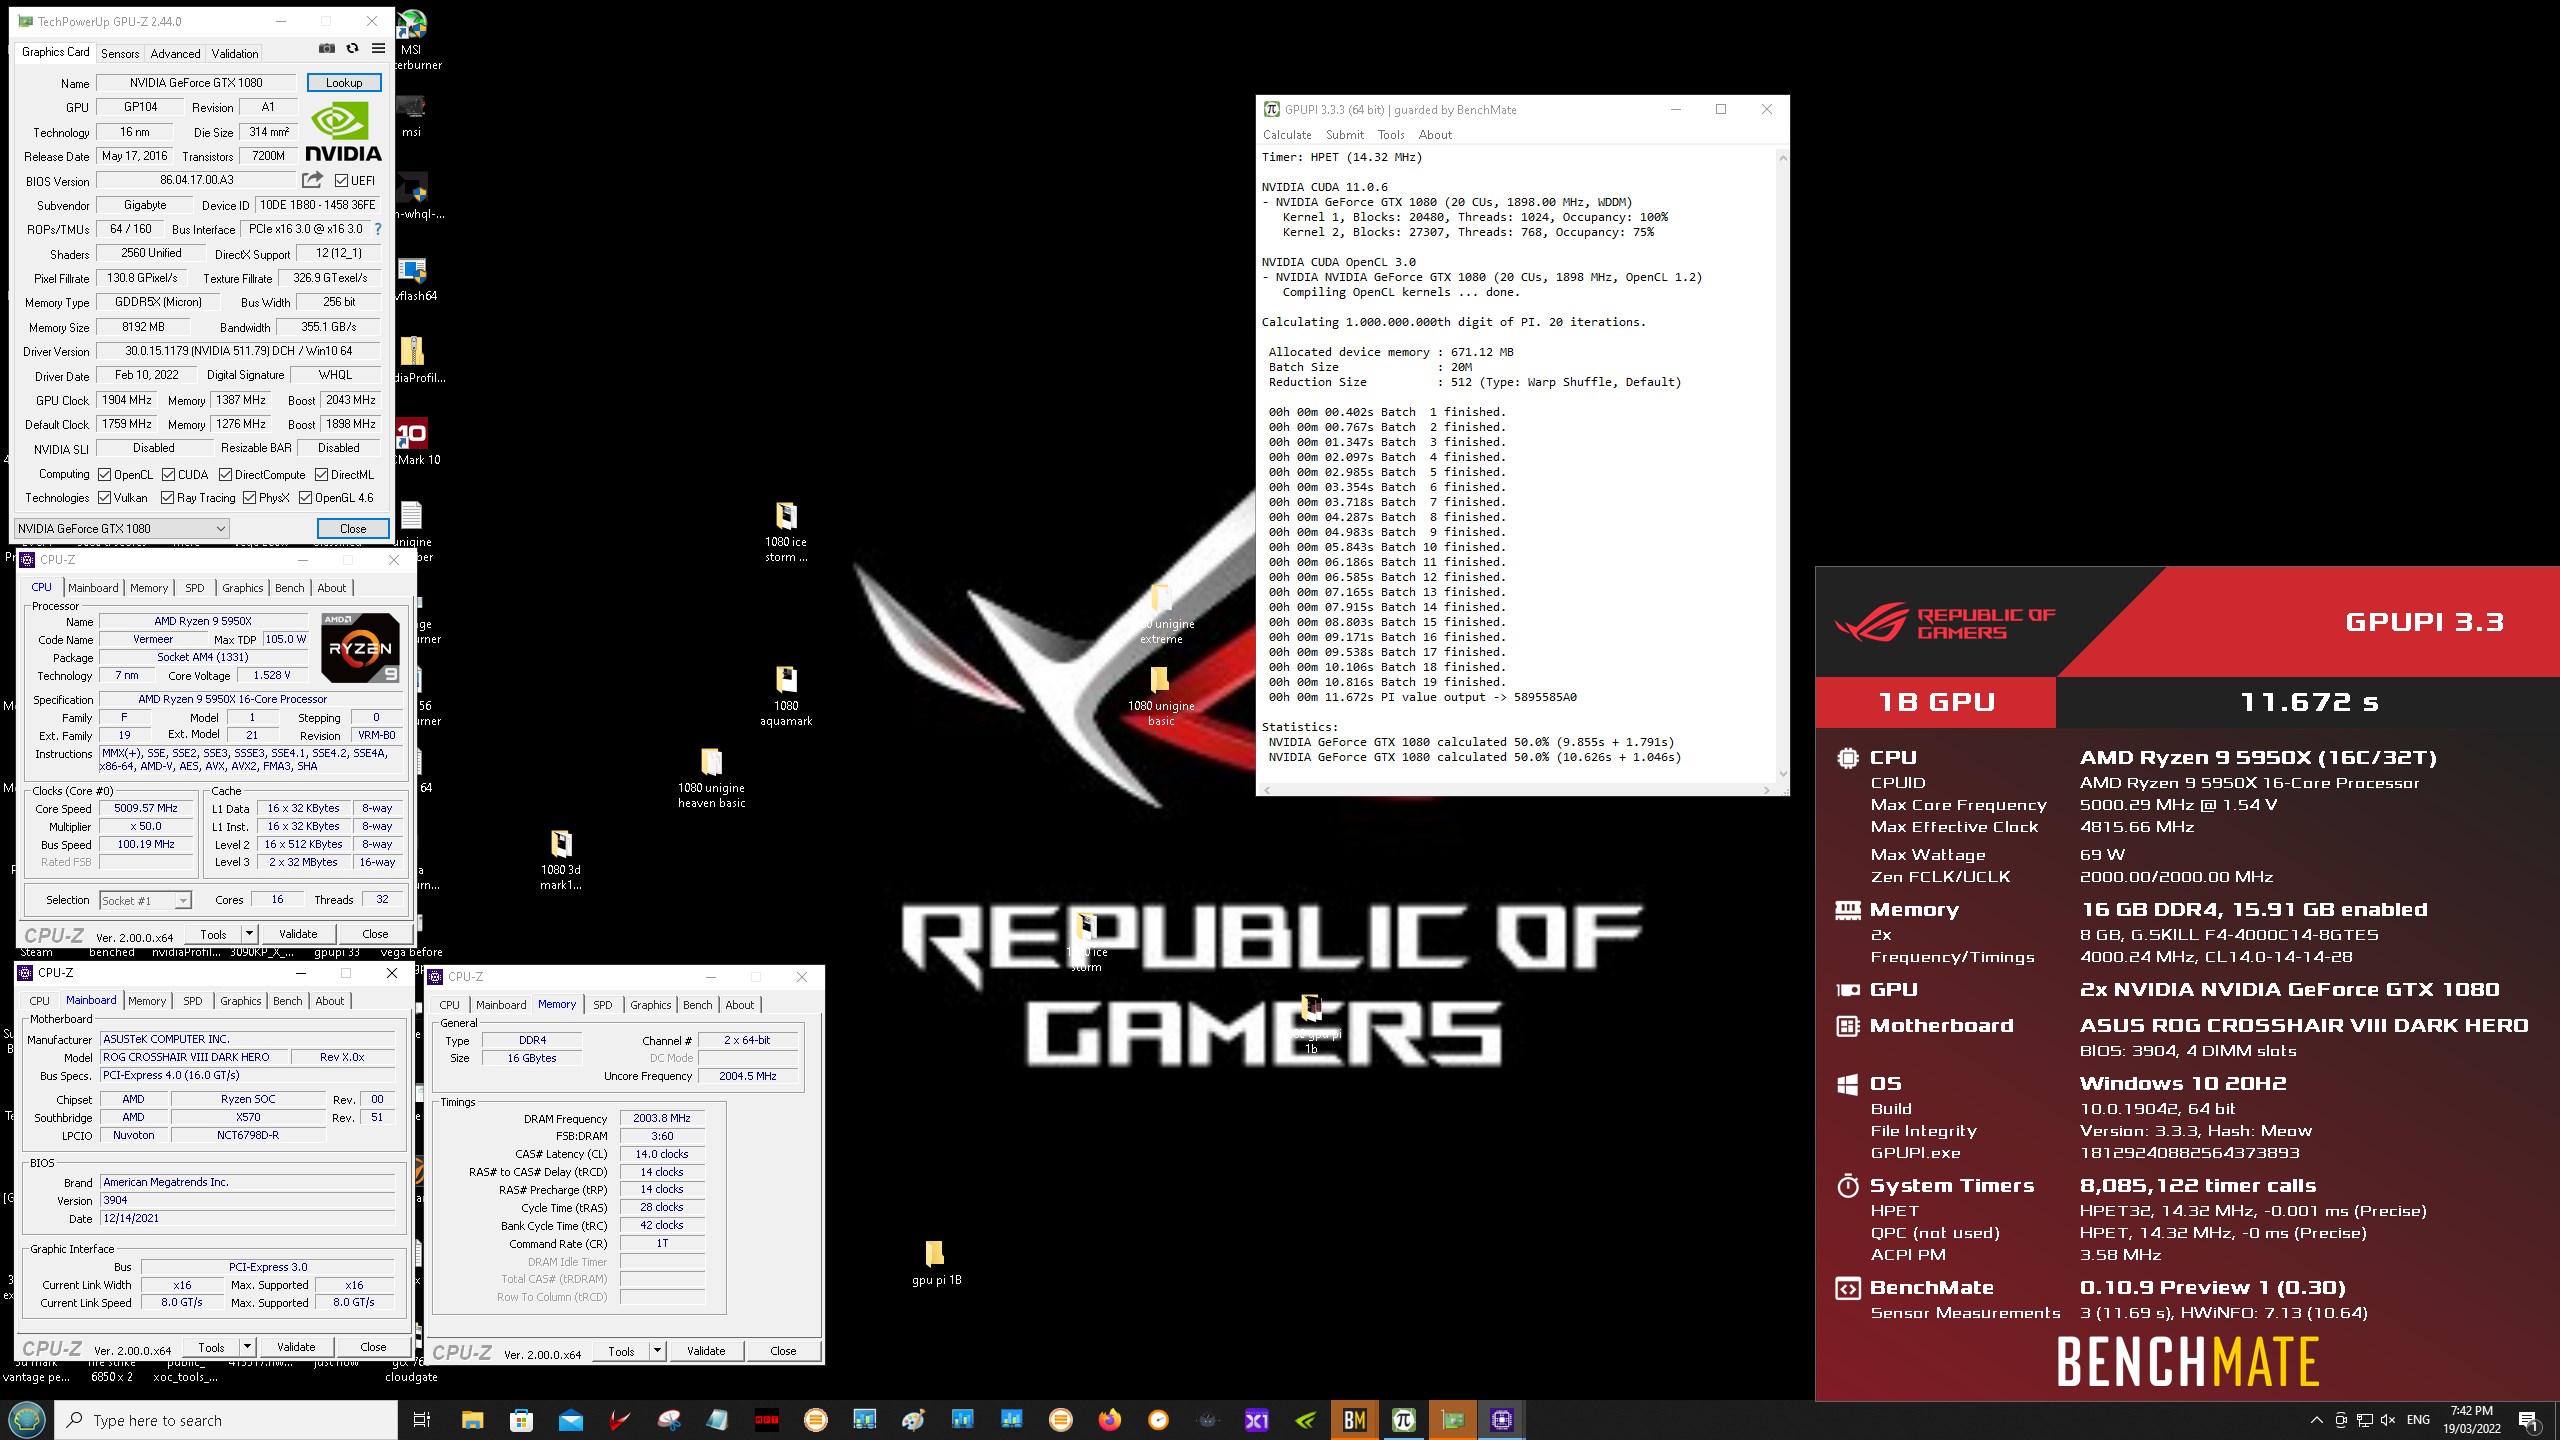This screenshot has height=1440, width=2560.
Task: Open the Windows Start button
Action: point(26,1420)
